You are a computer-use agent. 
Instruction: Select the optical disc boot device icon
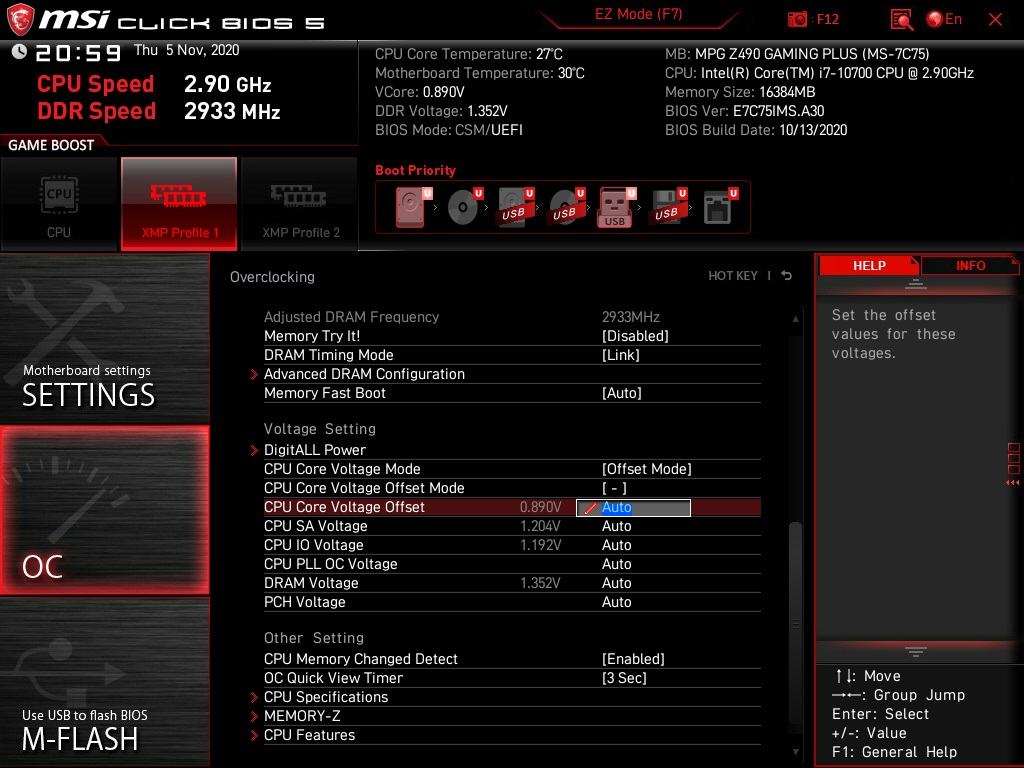[464, 207]
